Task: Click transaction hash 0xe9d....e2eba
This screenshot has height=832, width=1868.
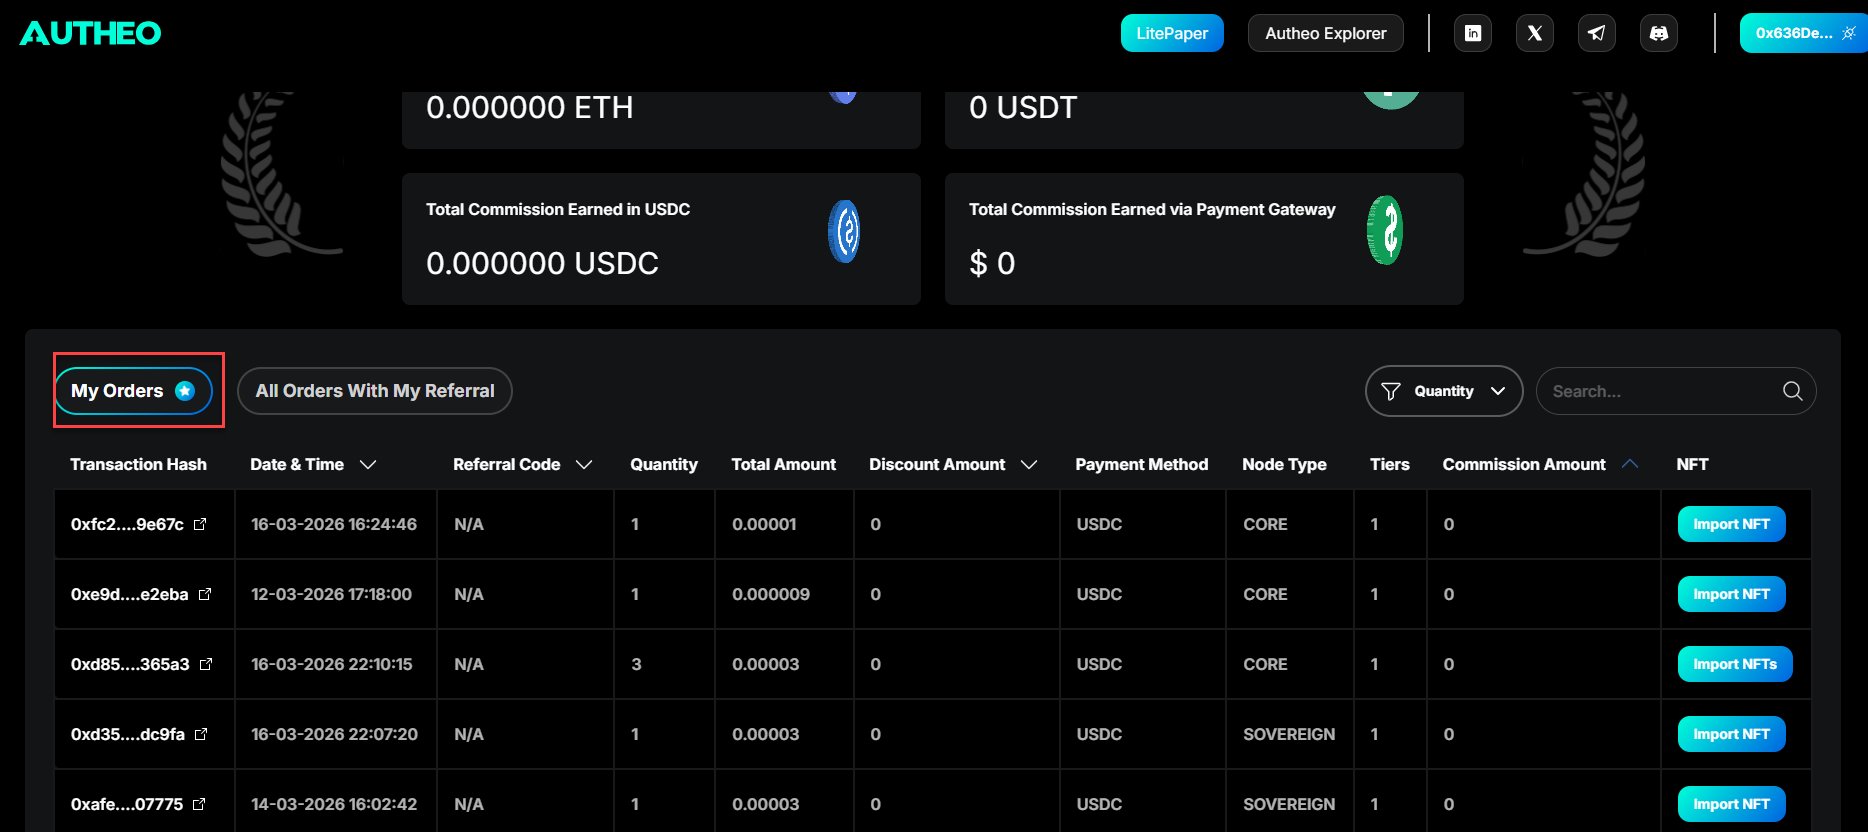Action: (130, 594)
